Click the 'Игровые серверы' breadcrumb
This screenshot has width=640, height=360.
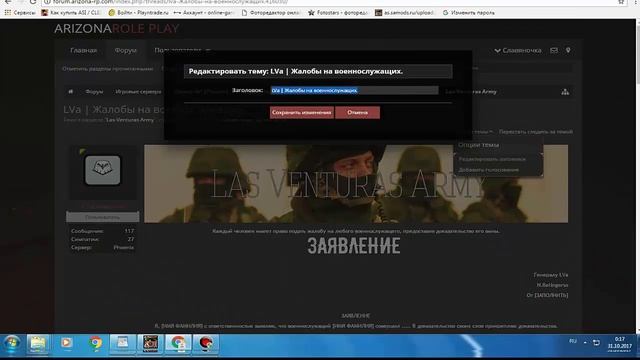138,91
